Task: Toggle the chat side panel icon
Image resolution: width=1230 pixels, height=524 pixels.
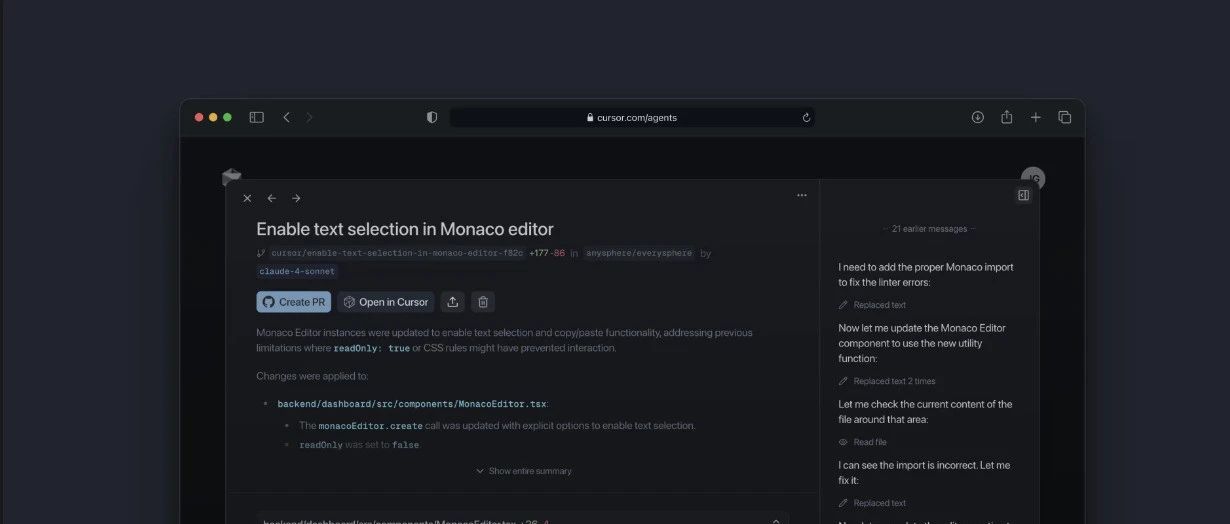Action: tap(1023, 196)
